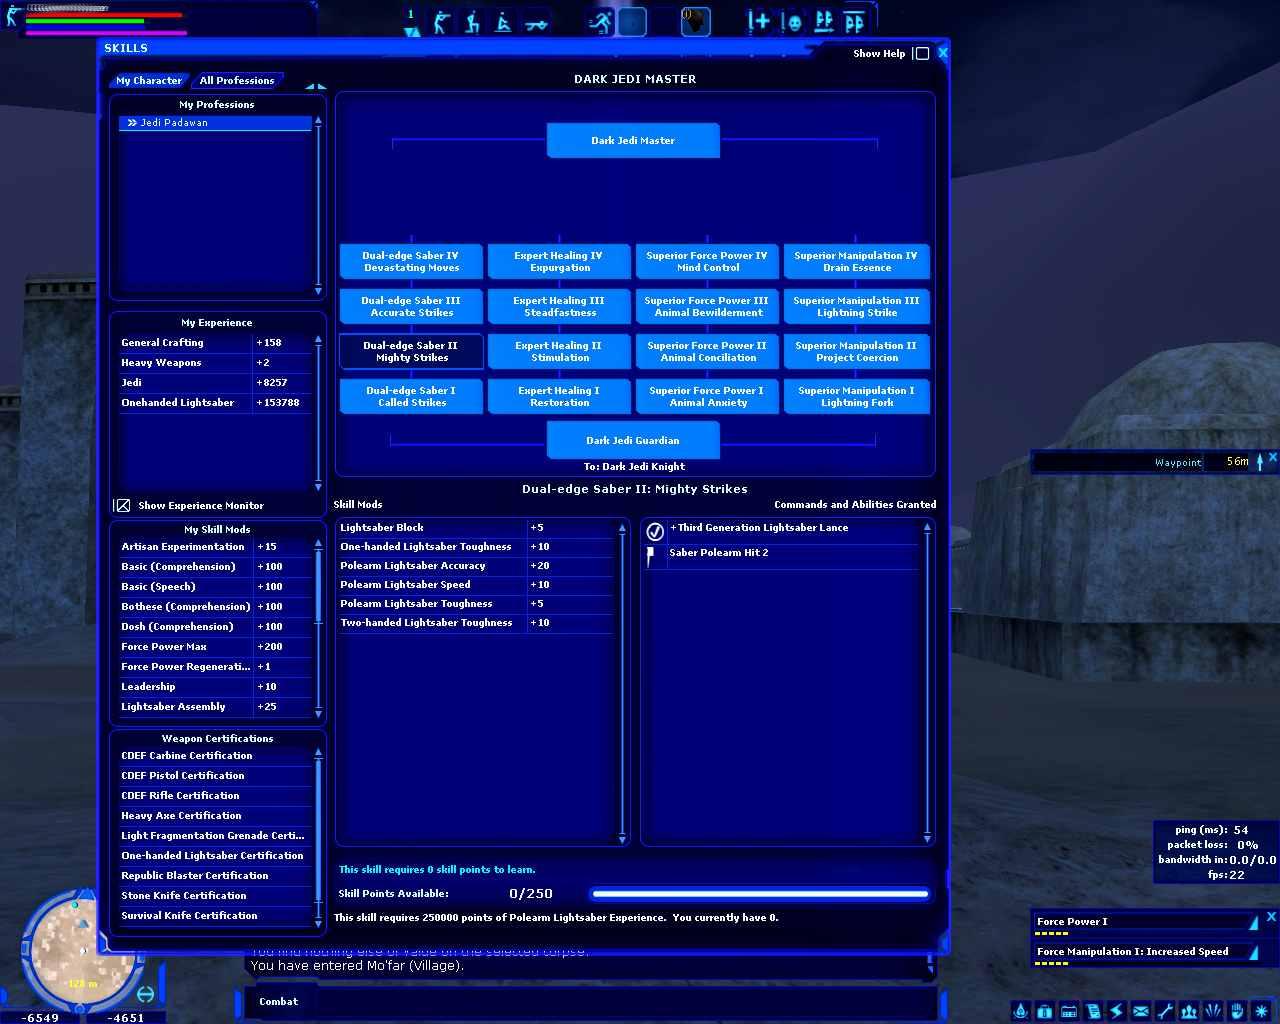Open the scroll document icon

(1093, 1011)
